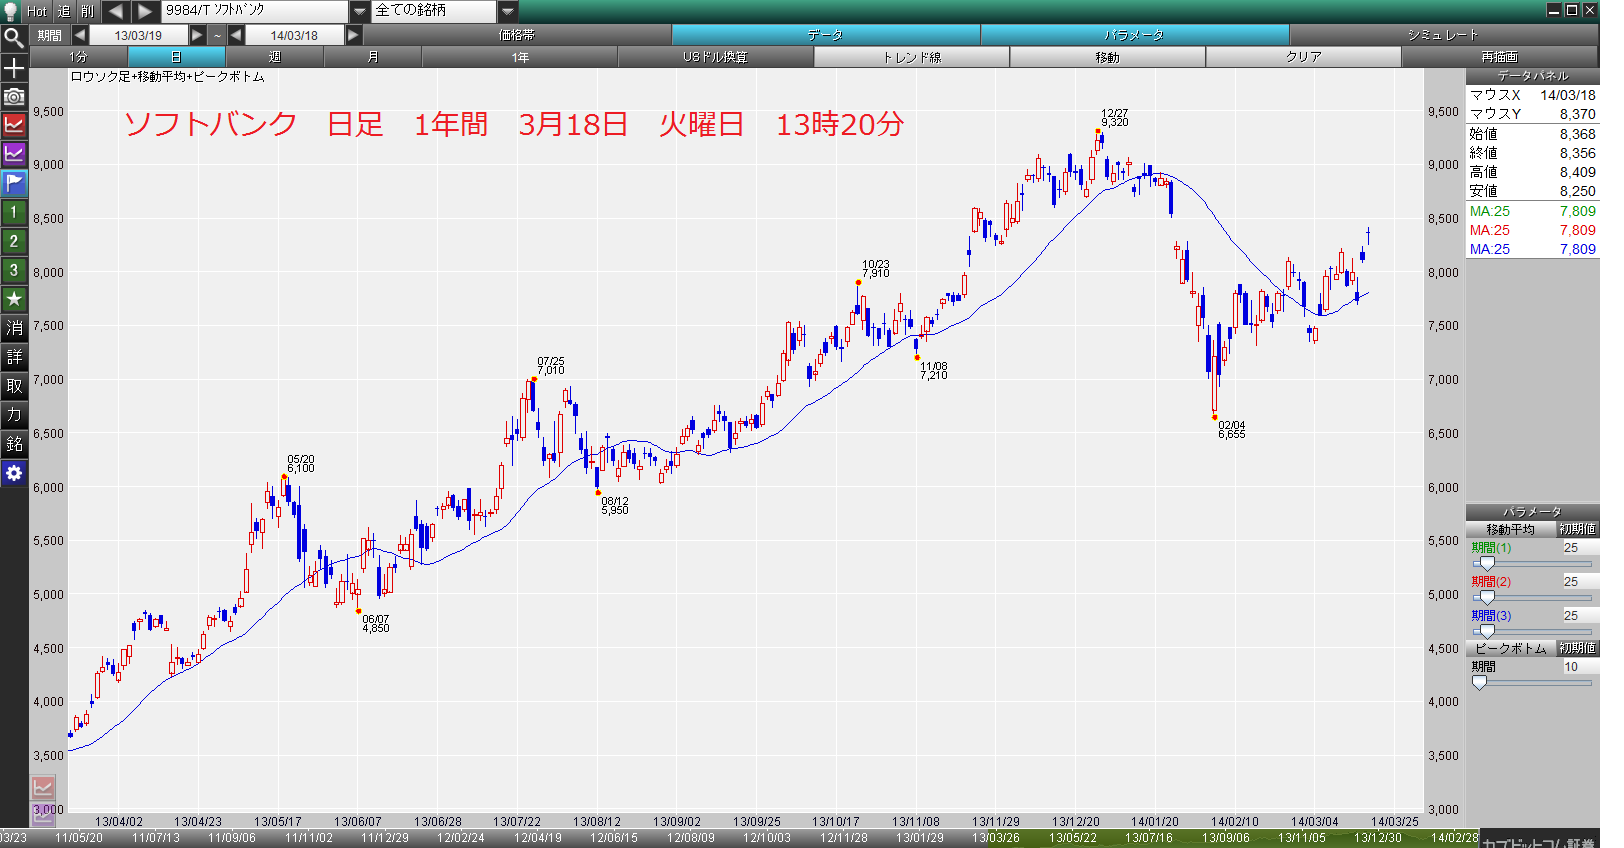Screen dimensions: 1624x848
Task: Toggle USドル換算 conversion
Action: [716, 57]
